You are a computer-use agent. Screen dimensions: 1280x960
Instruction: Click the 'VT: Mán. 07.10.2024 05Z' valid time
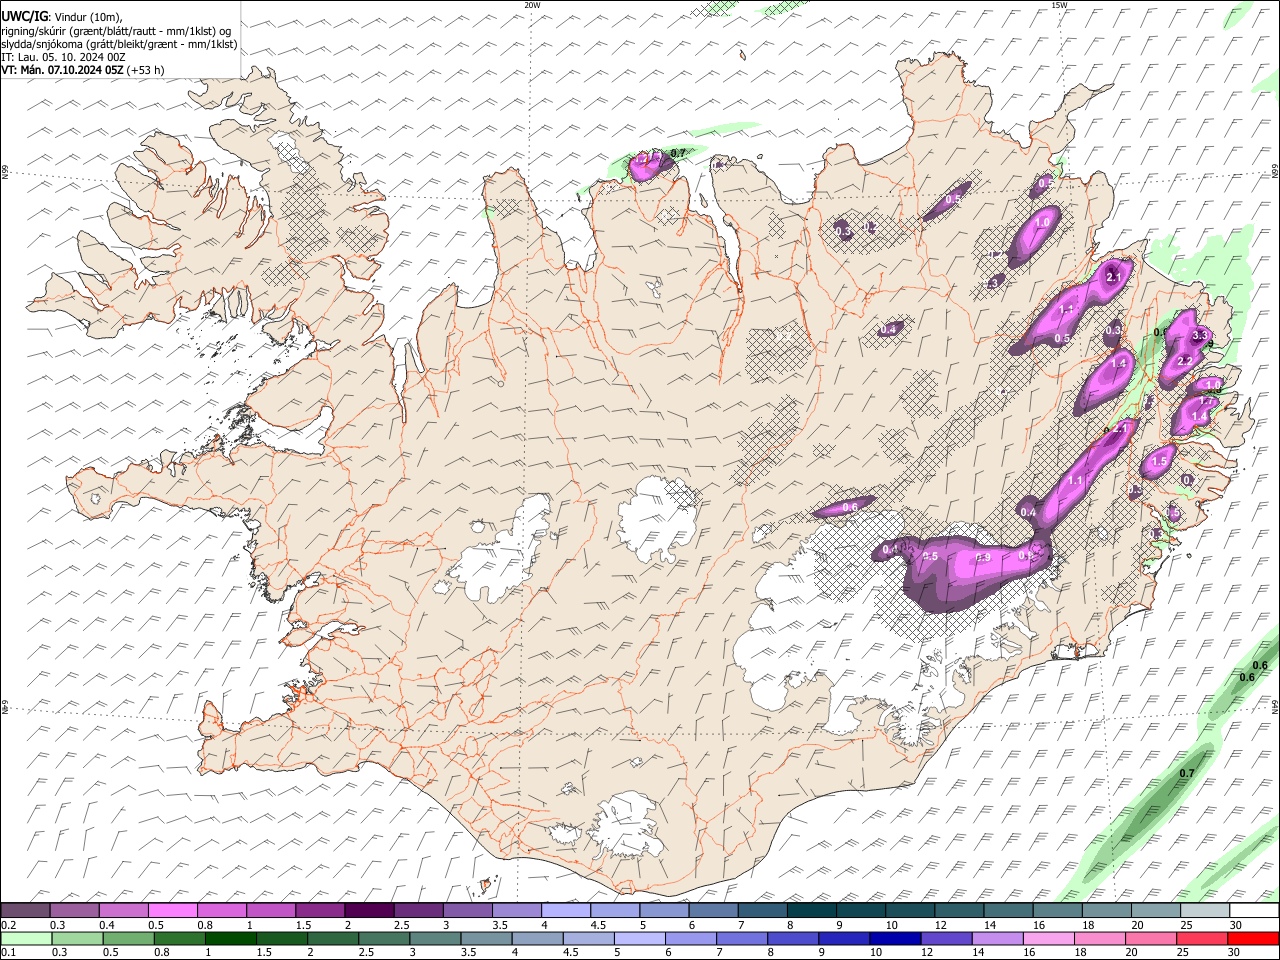pyautogui.click(x=62, y=70)
